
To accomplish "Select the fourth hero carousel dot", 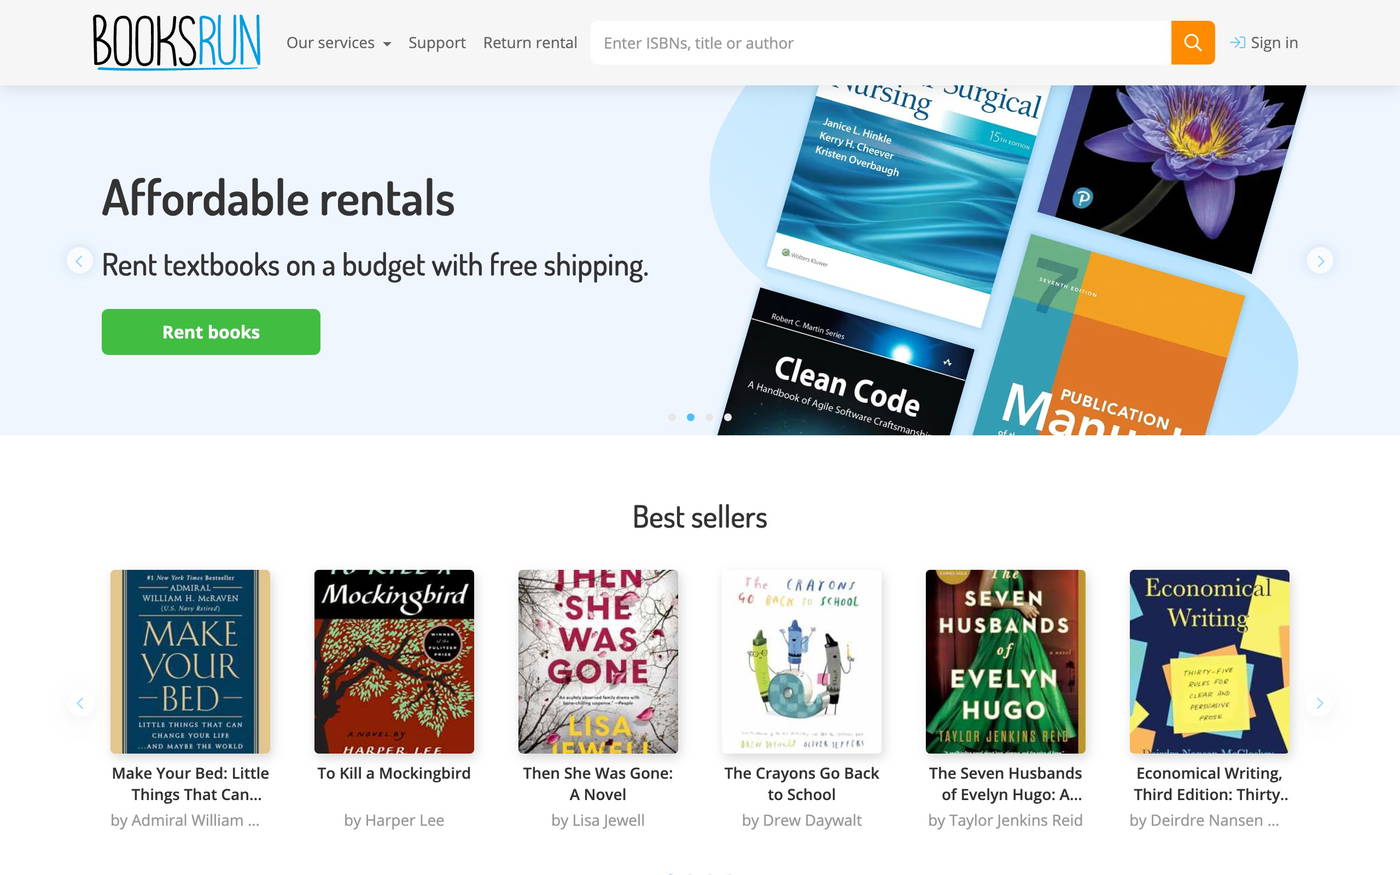I will pyautogui.click(x=727, y=417).
